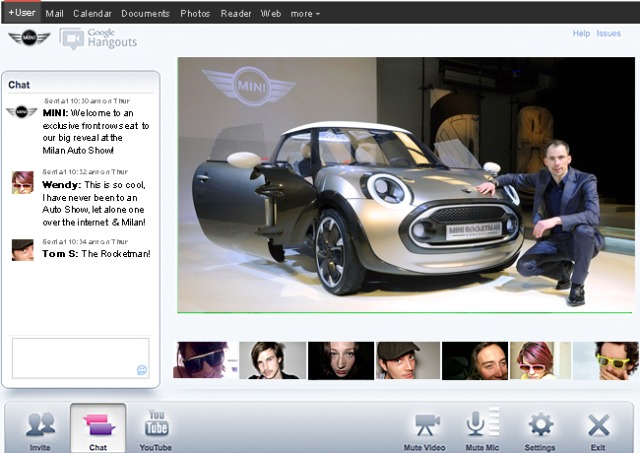Launch the YouTube icon in toolbar

[x=156, y=428]
